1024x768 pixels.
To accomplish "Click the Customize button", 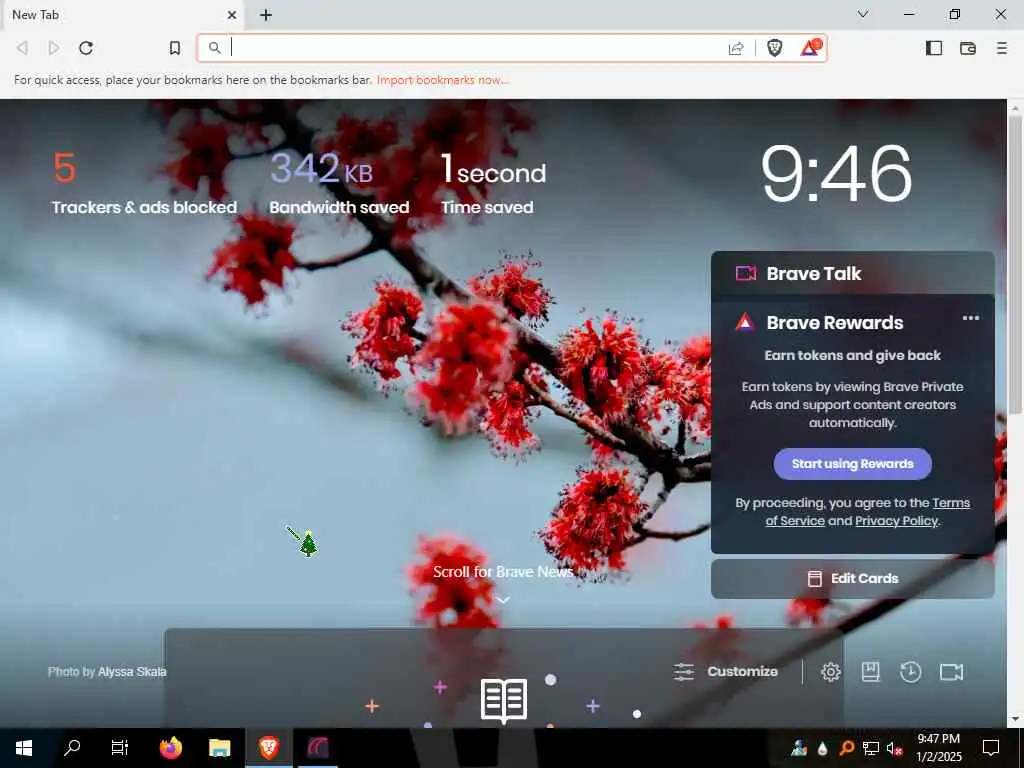I will [x=726, y=671].
